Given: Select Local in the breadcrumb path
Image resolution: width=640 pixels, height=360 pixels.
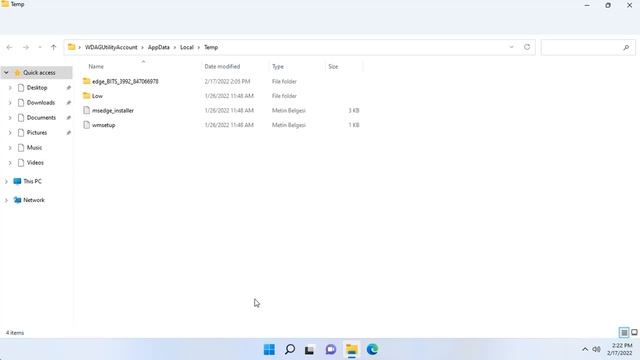Looking at the screenshot, I should point(187,47).
